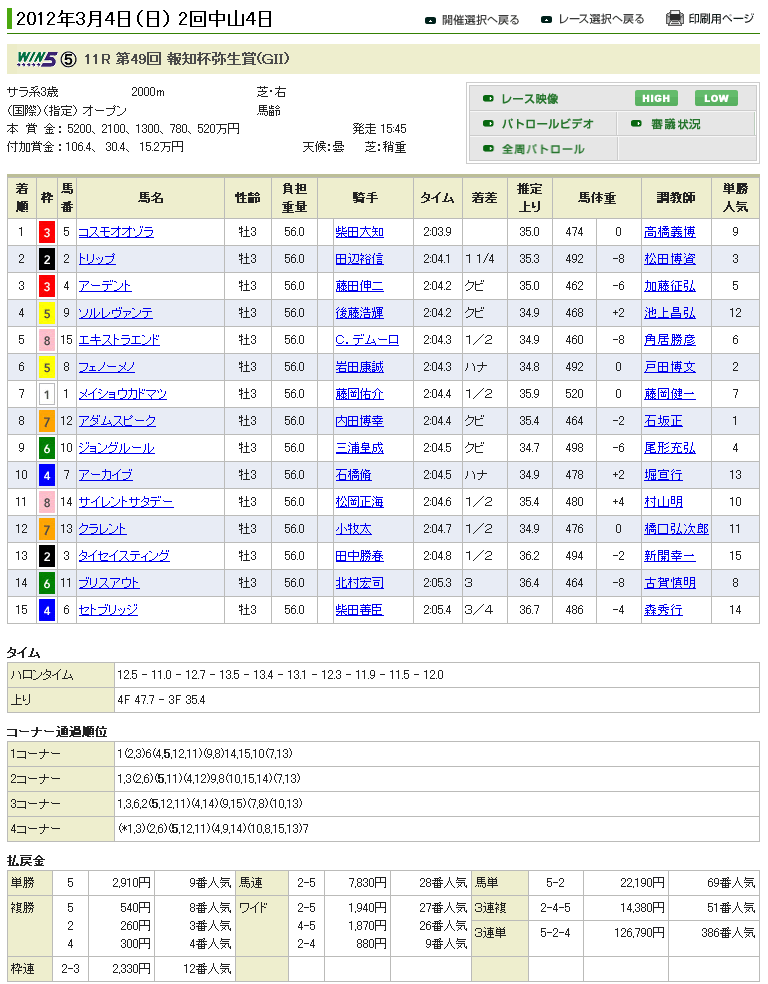Click the printer icon for print page
768x984 pixels.
[675, 18]
